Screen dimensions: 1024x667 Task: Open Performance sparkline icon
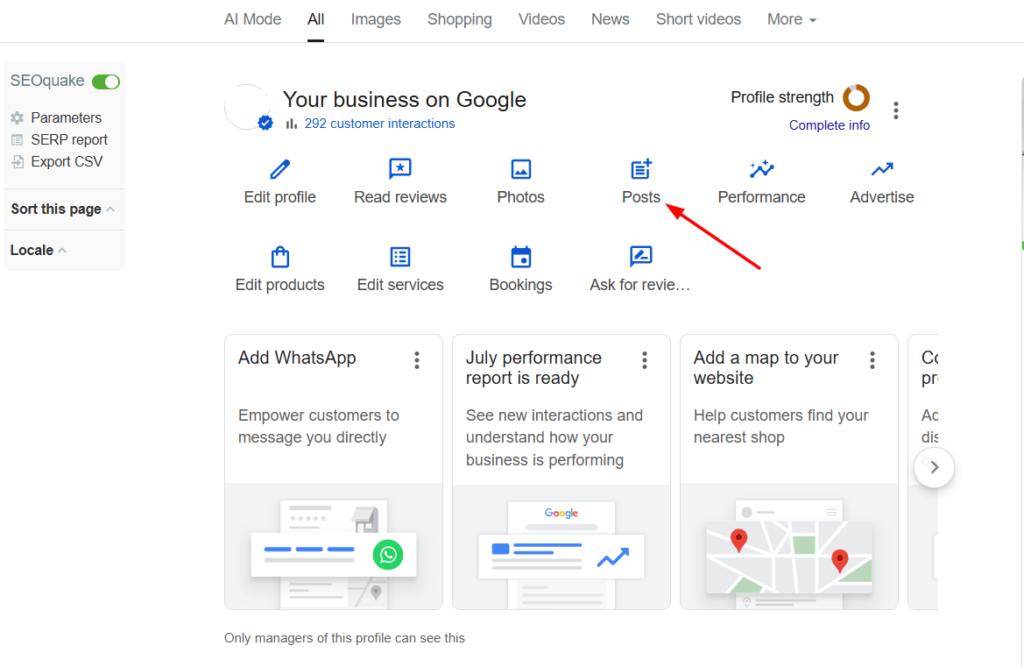761,169
